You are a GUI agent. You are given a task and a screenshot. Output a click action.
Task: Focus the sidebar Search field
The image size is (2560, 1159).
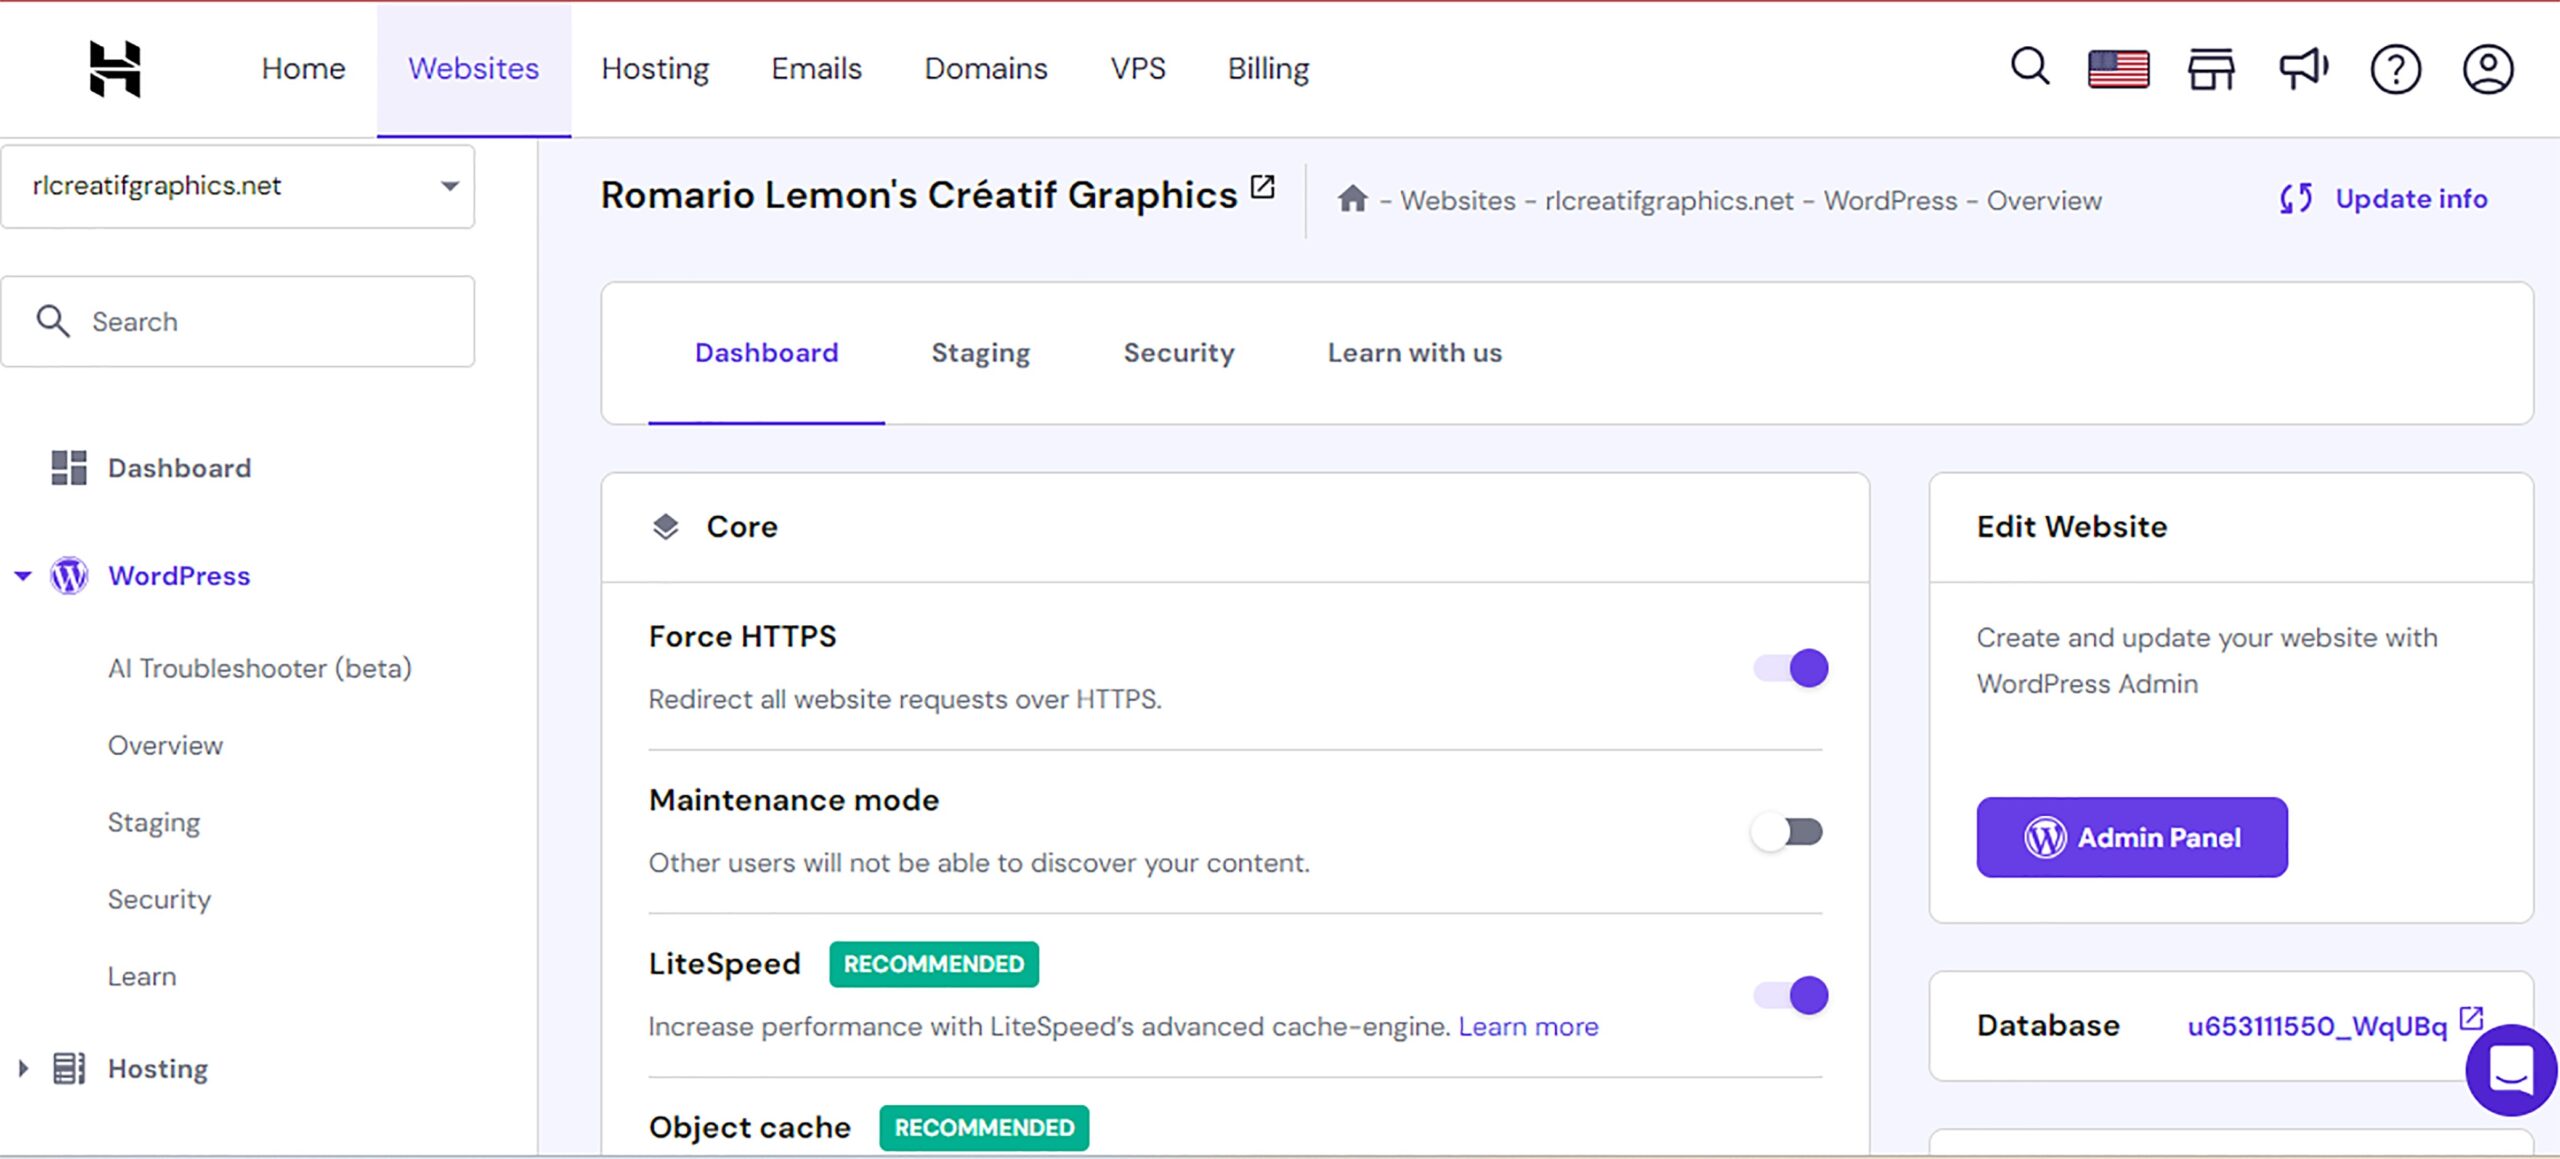coord(238,321)
